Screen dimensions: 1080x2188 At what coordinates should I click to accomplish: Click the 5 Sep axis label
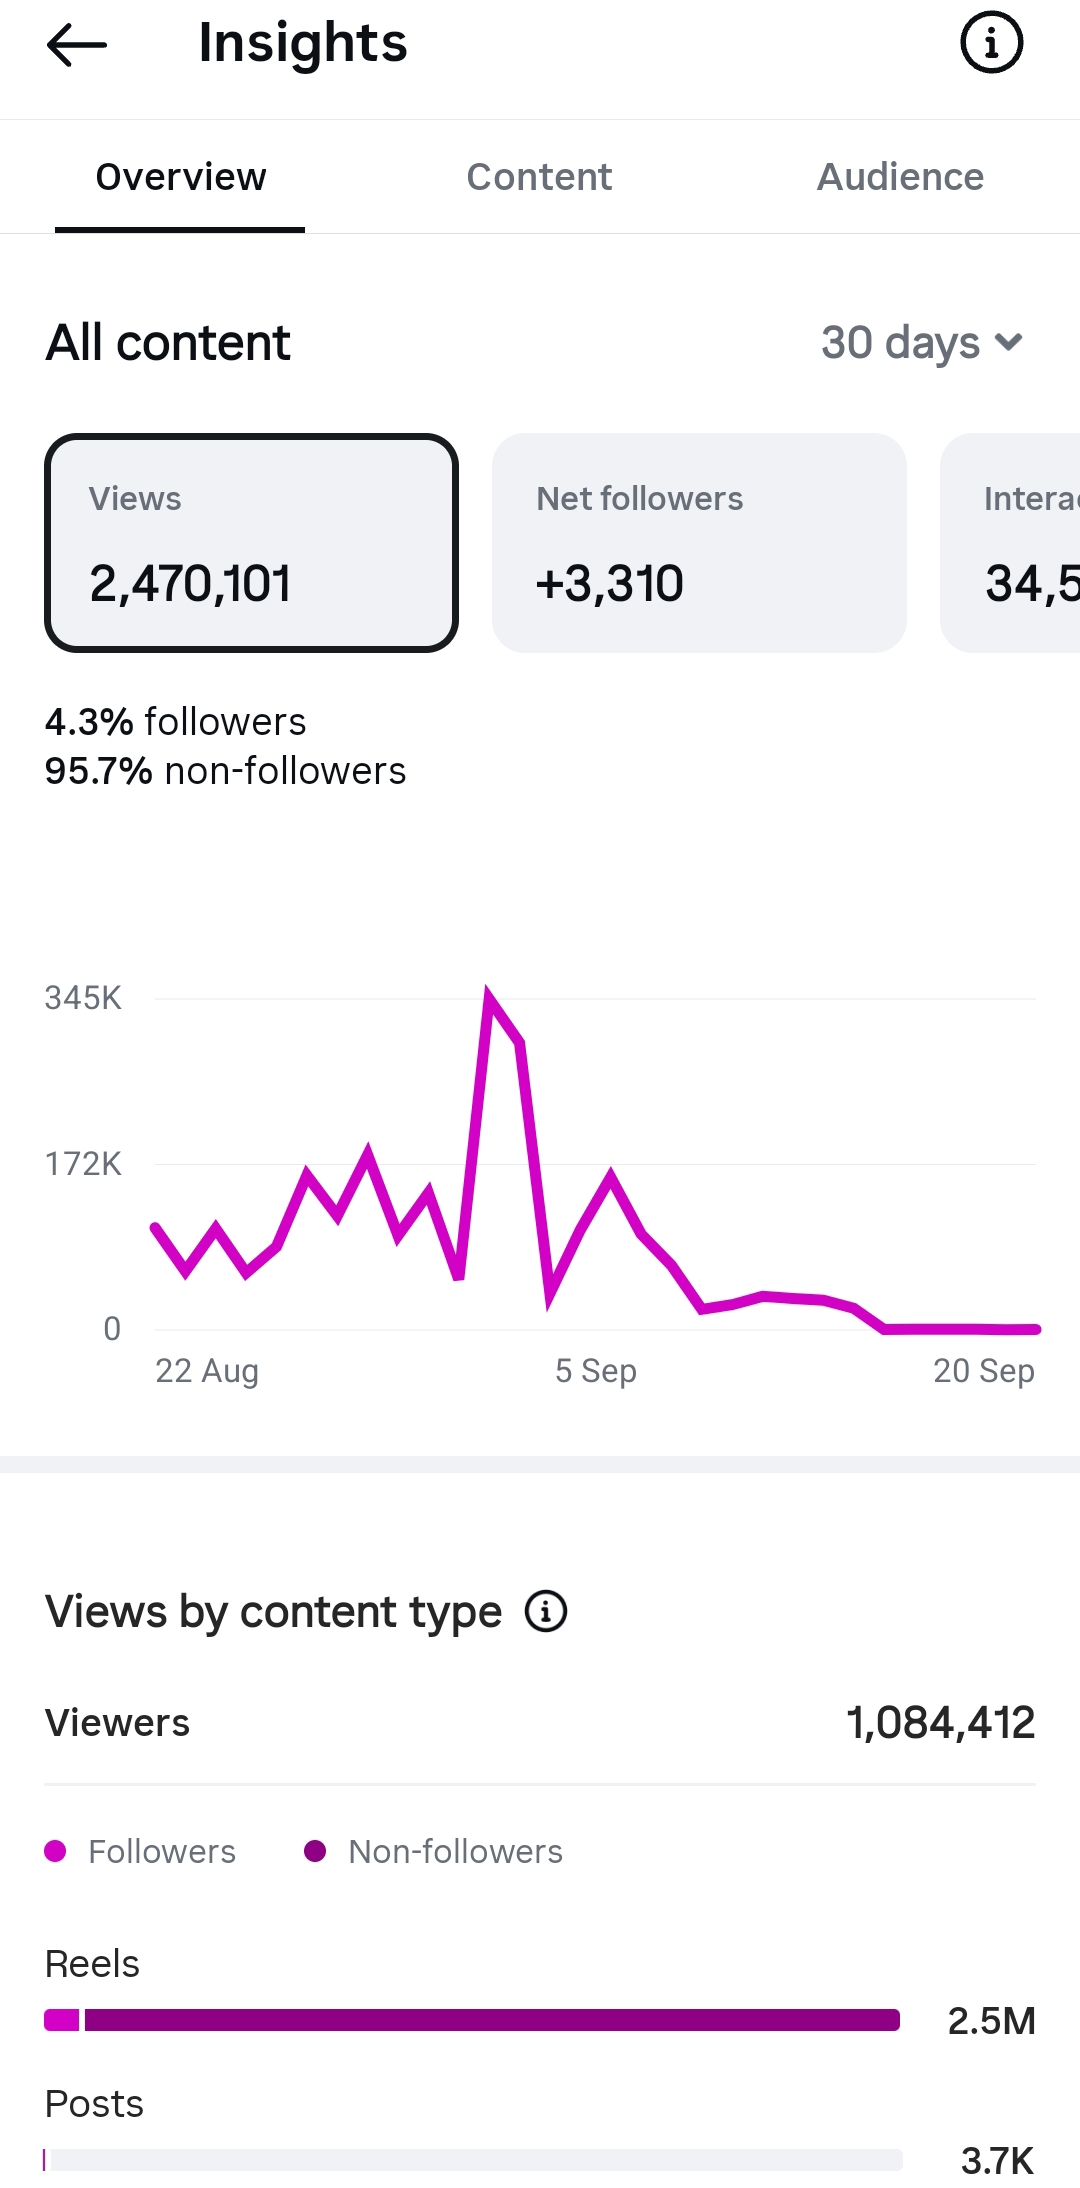click(x=596, y=1371)
